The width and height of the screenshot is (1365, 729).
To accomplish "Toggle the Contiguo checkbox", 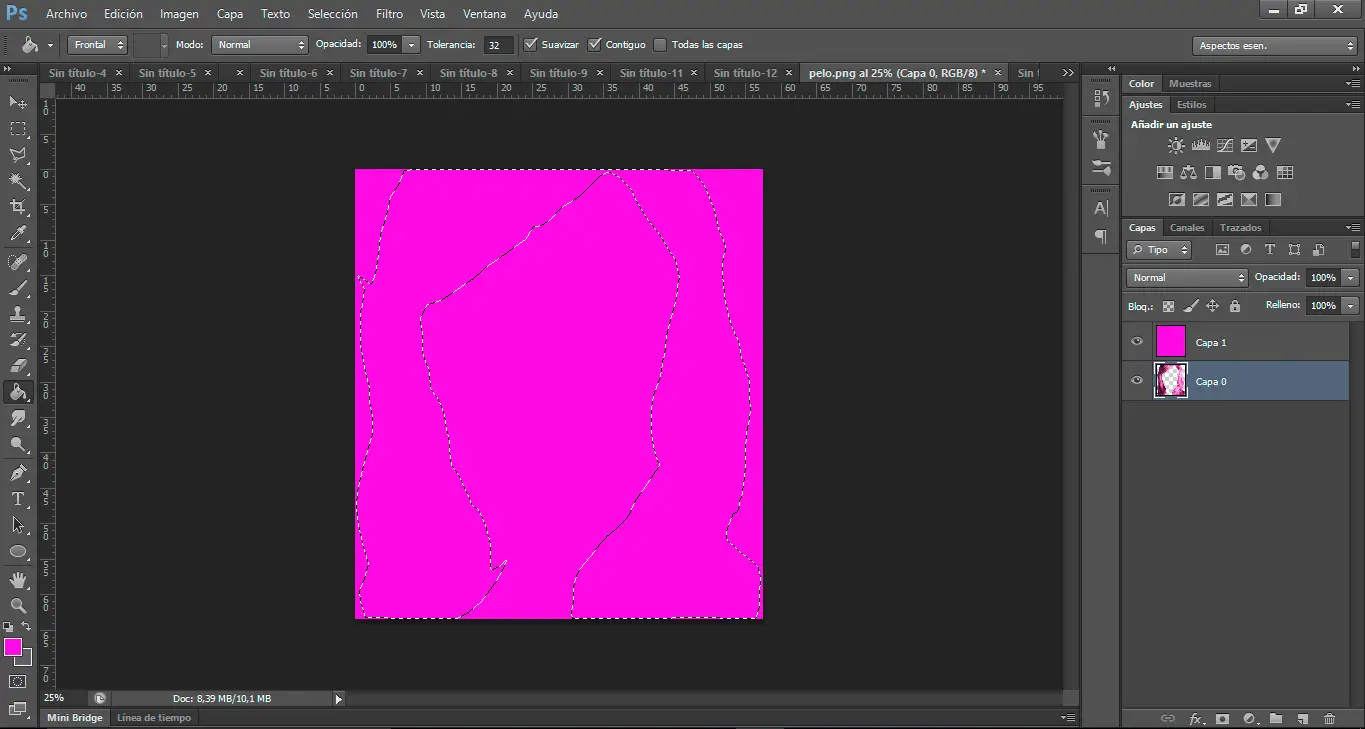I will click(595, 44).
